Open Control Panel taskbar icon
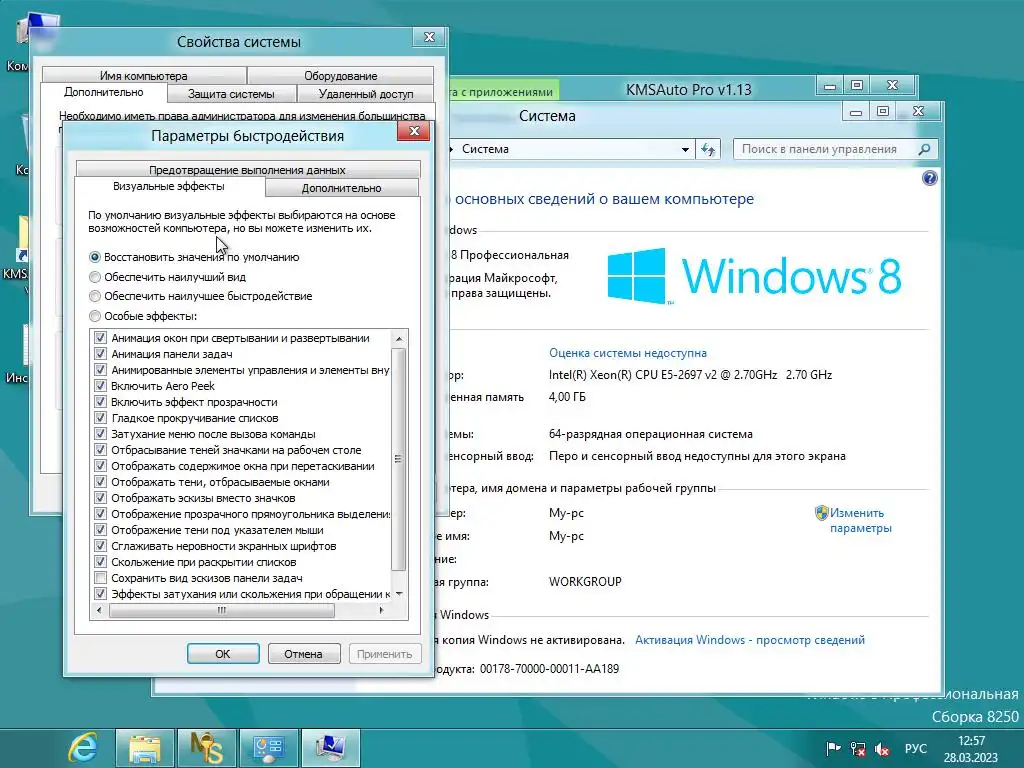 point(268,748)
